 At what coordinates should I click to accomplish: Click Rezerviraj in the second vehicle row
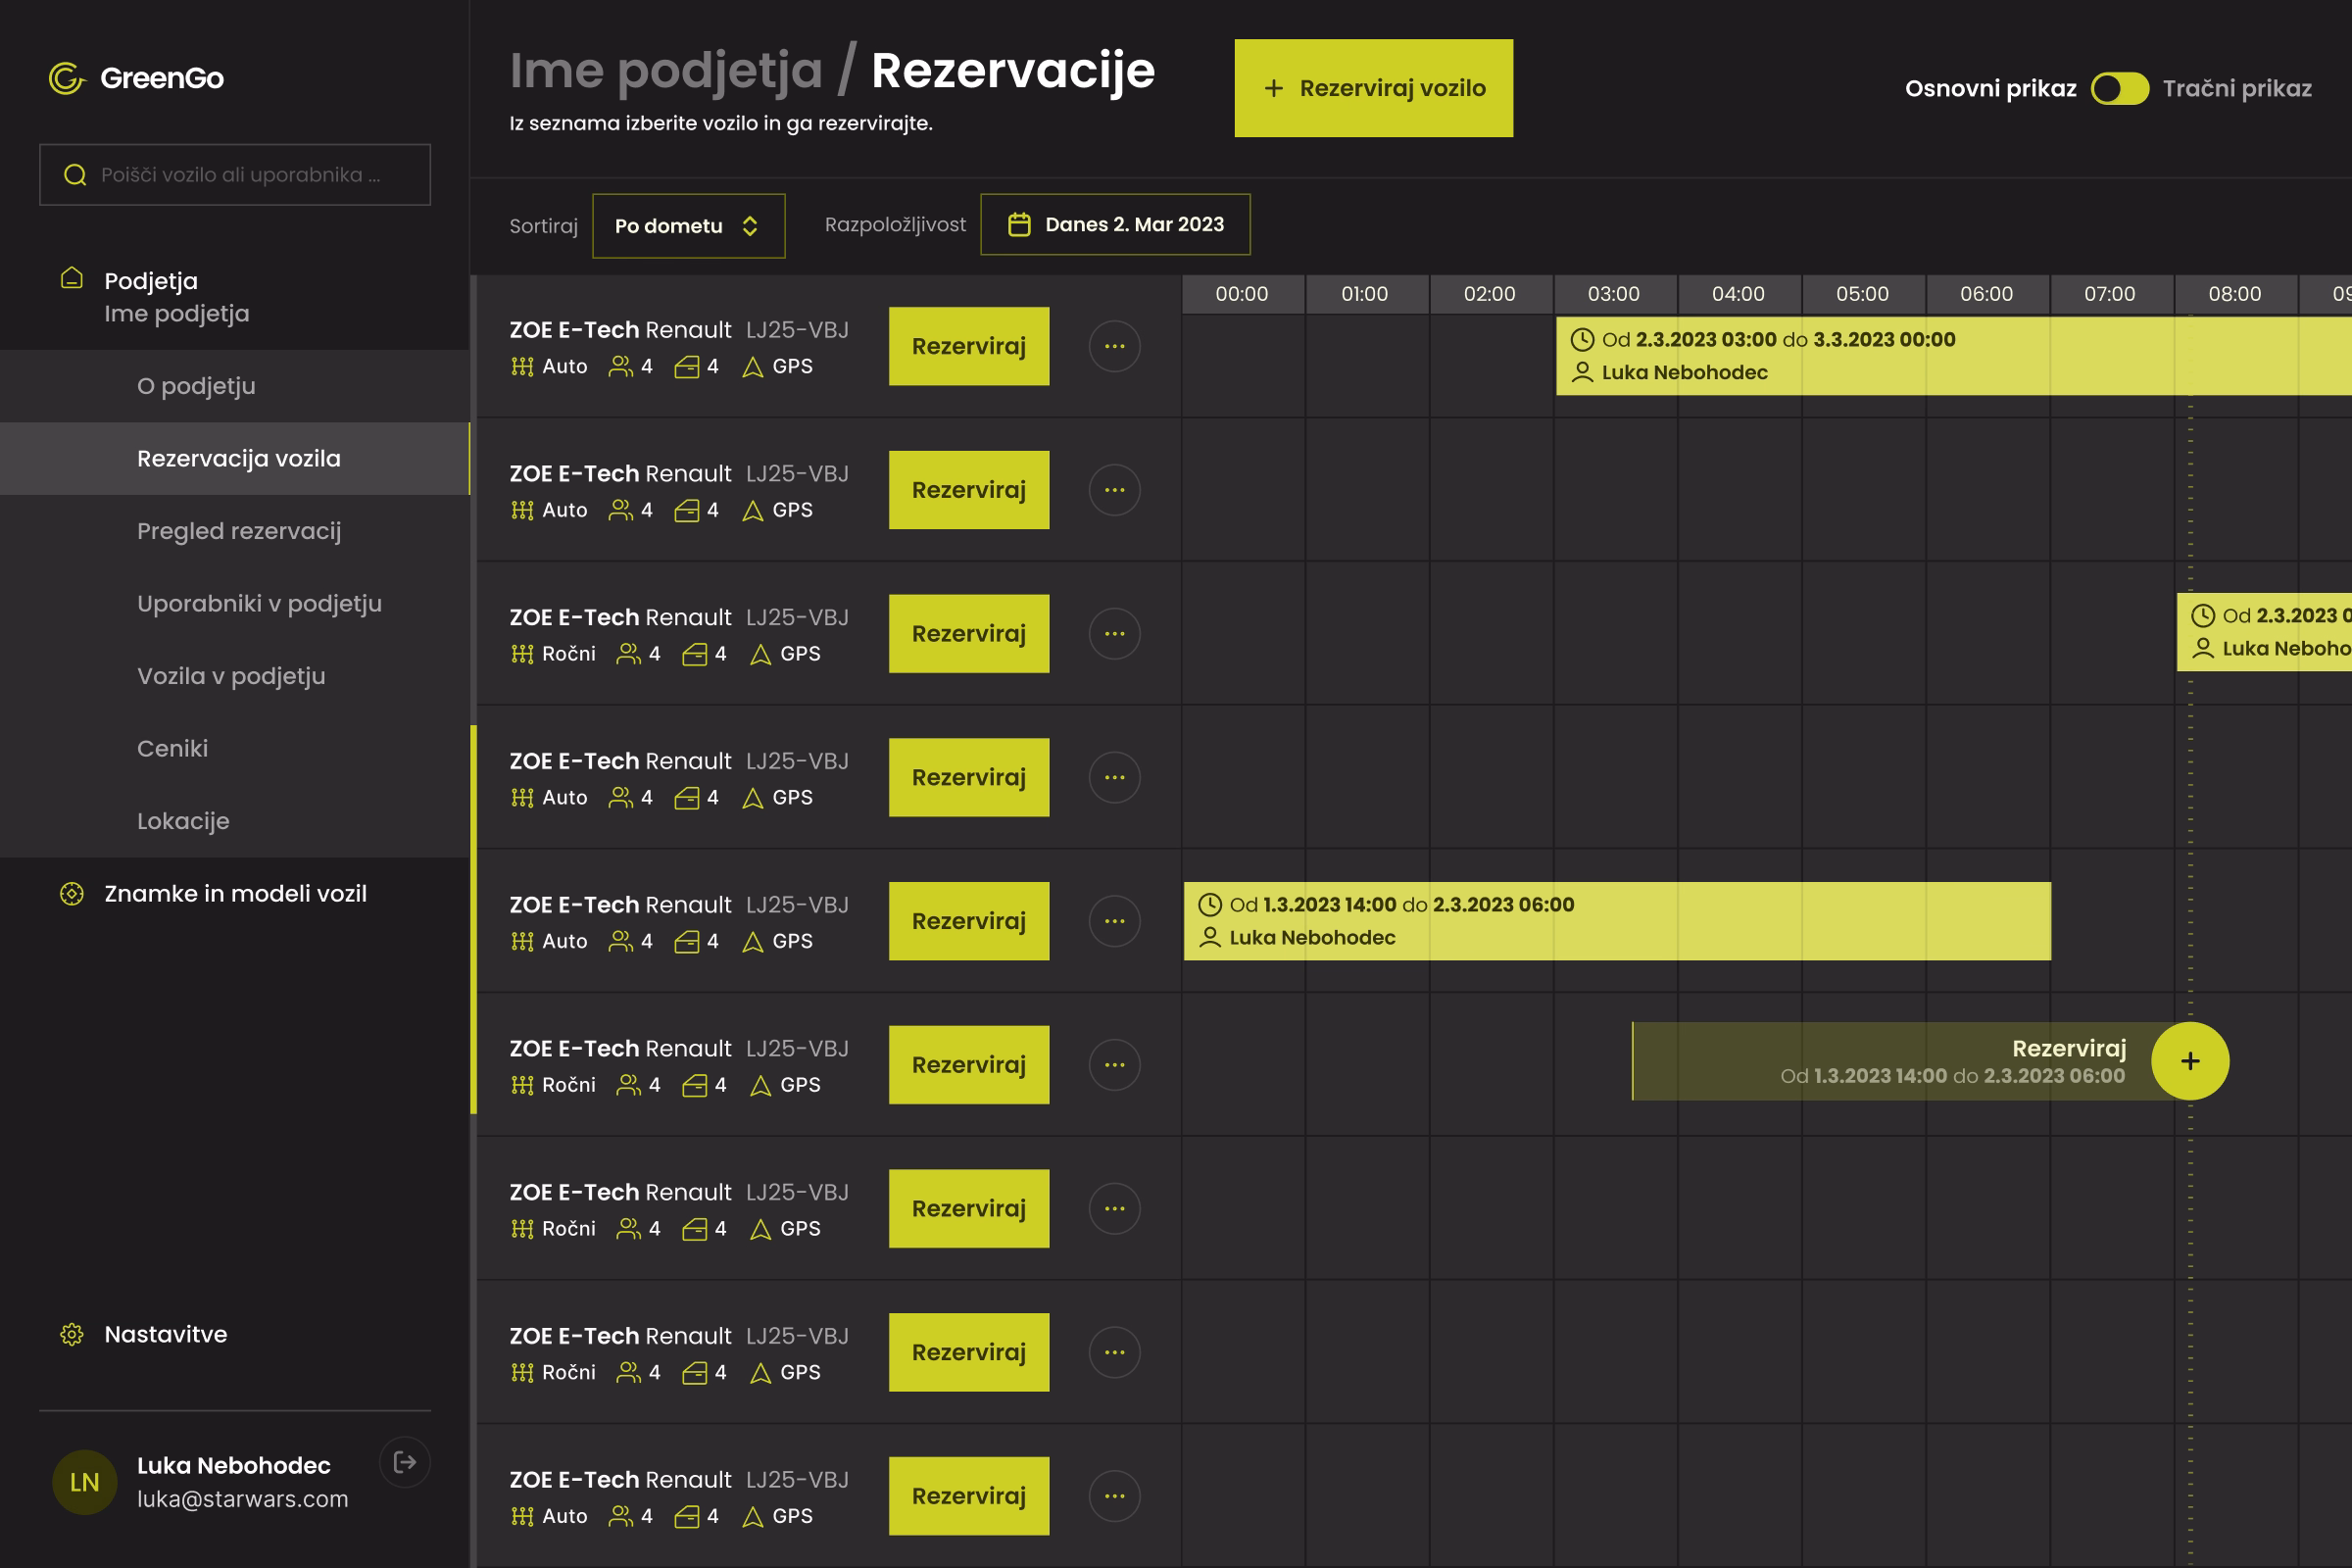(x=969, y=490)
